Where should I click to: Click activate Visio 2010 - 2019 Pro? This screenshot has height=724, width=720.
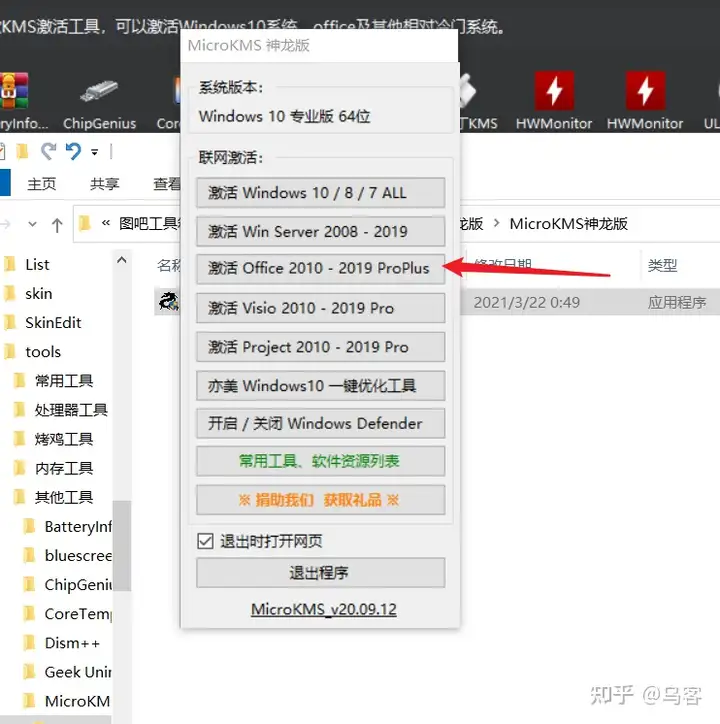[x=321, y=308]
